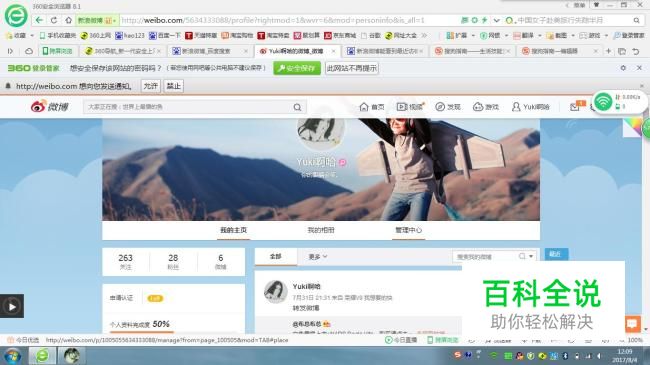The width and height of the screenshot is (650, 365).
Task: Click the pink membership badge beside Yuki name
Action: (x=342, y=162)
